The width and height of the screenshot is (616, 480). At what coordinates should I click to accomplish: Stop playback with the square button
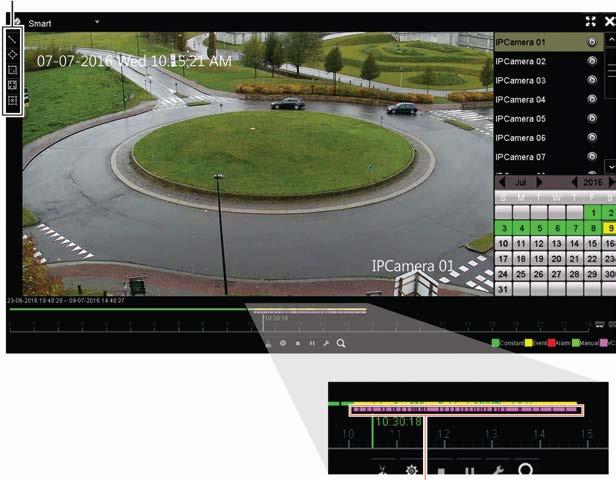tap(298, 343)
